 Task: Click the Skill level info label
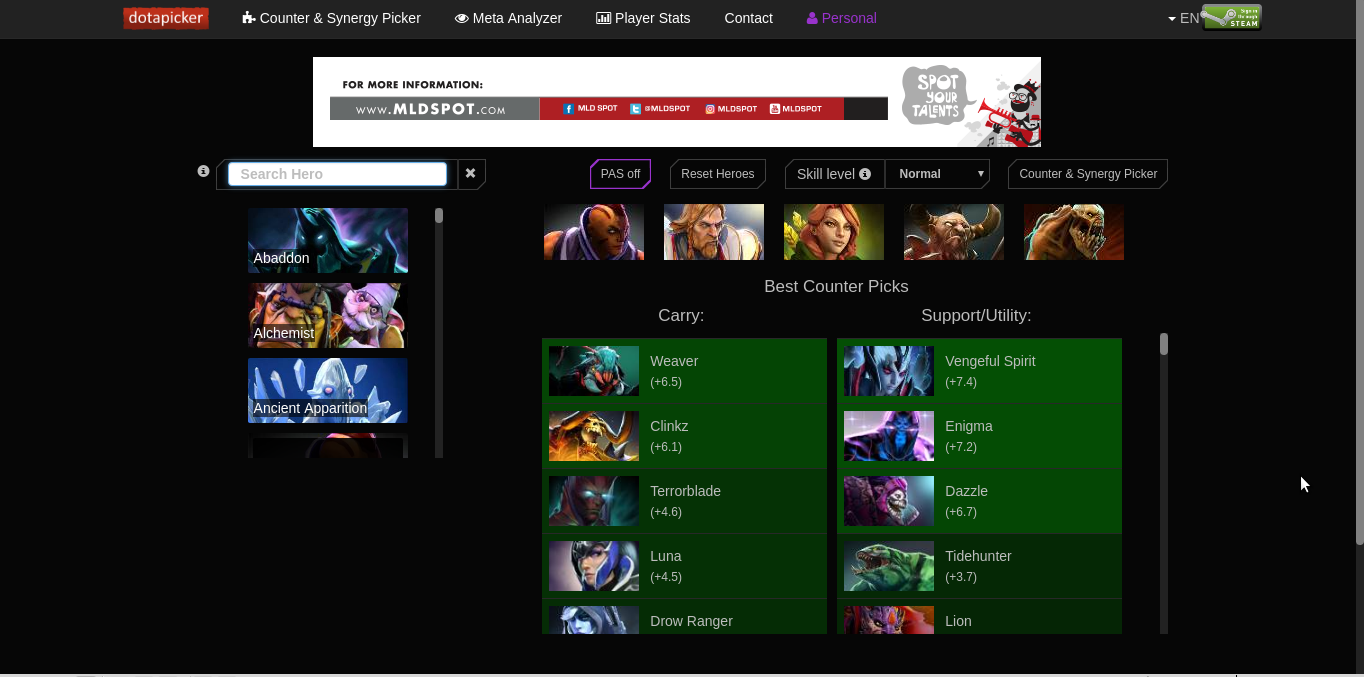click(x=834, y=174)
